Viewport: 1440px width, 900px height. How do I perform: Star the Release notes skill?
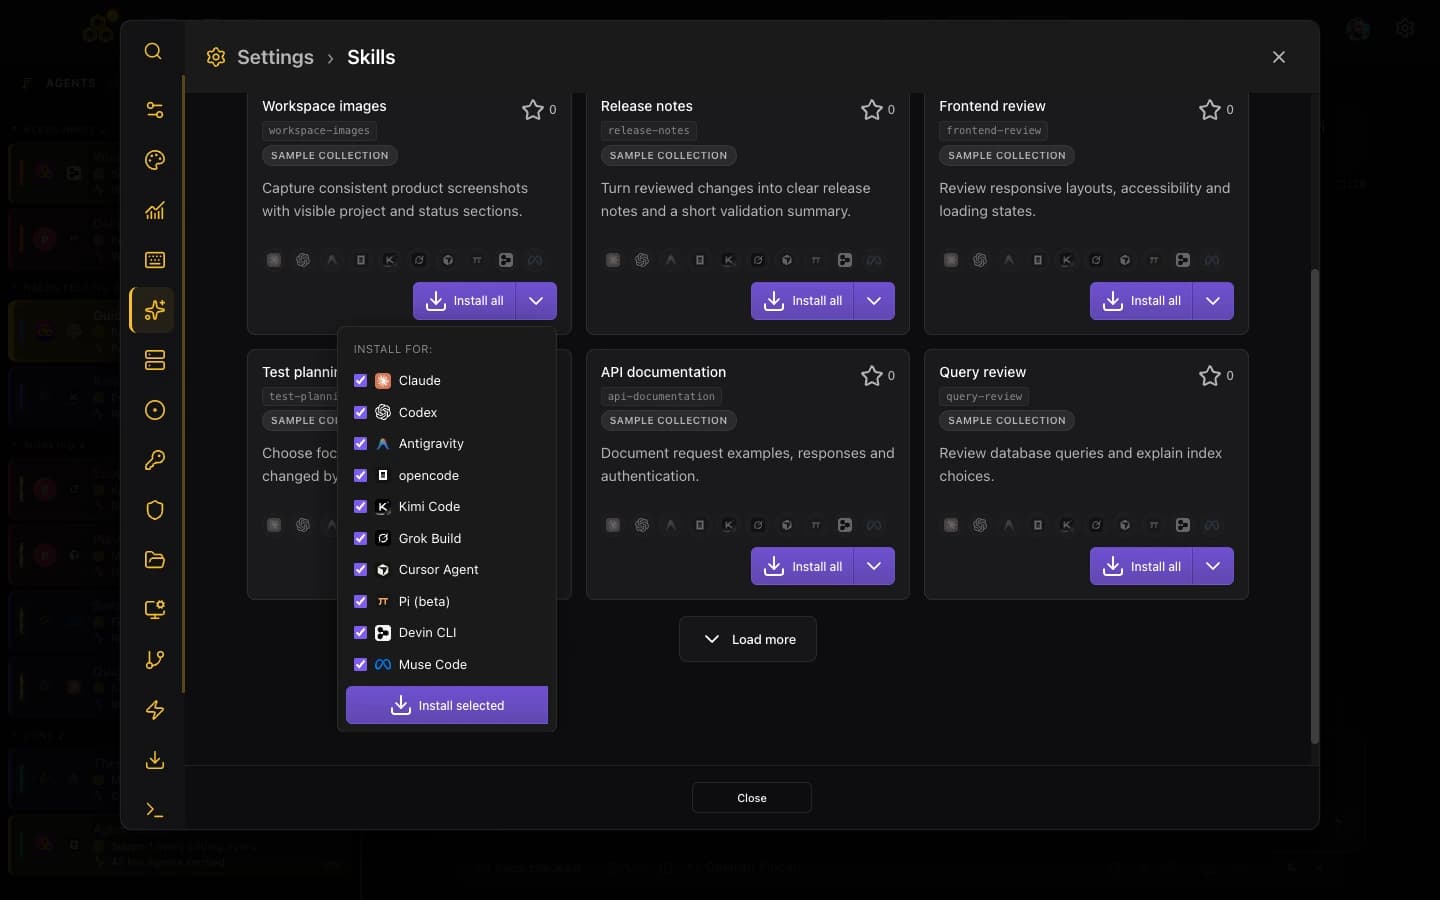(872, 109)
